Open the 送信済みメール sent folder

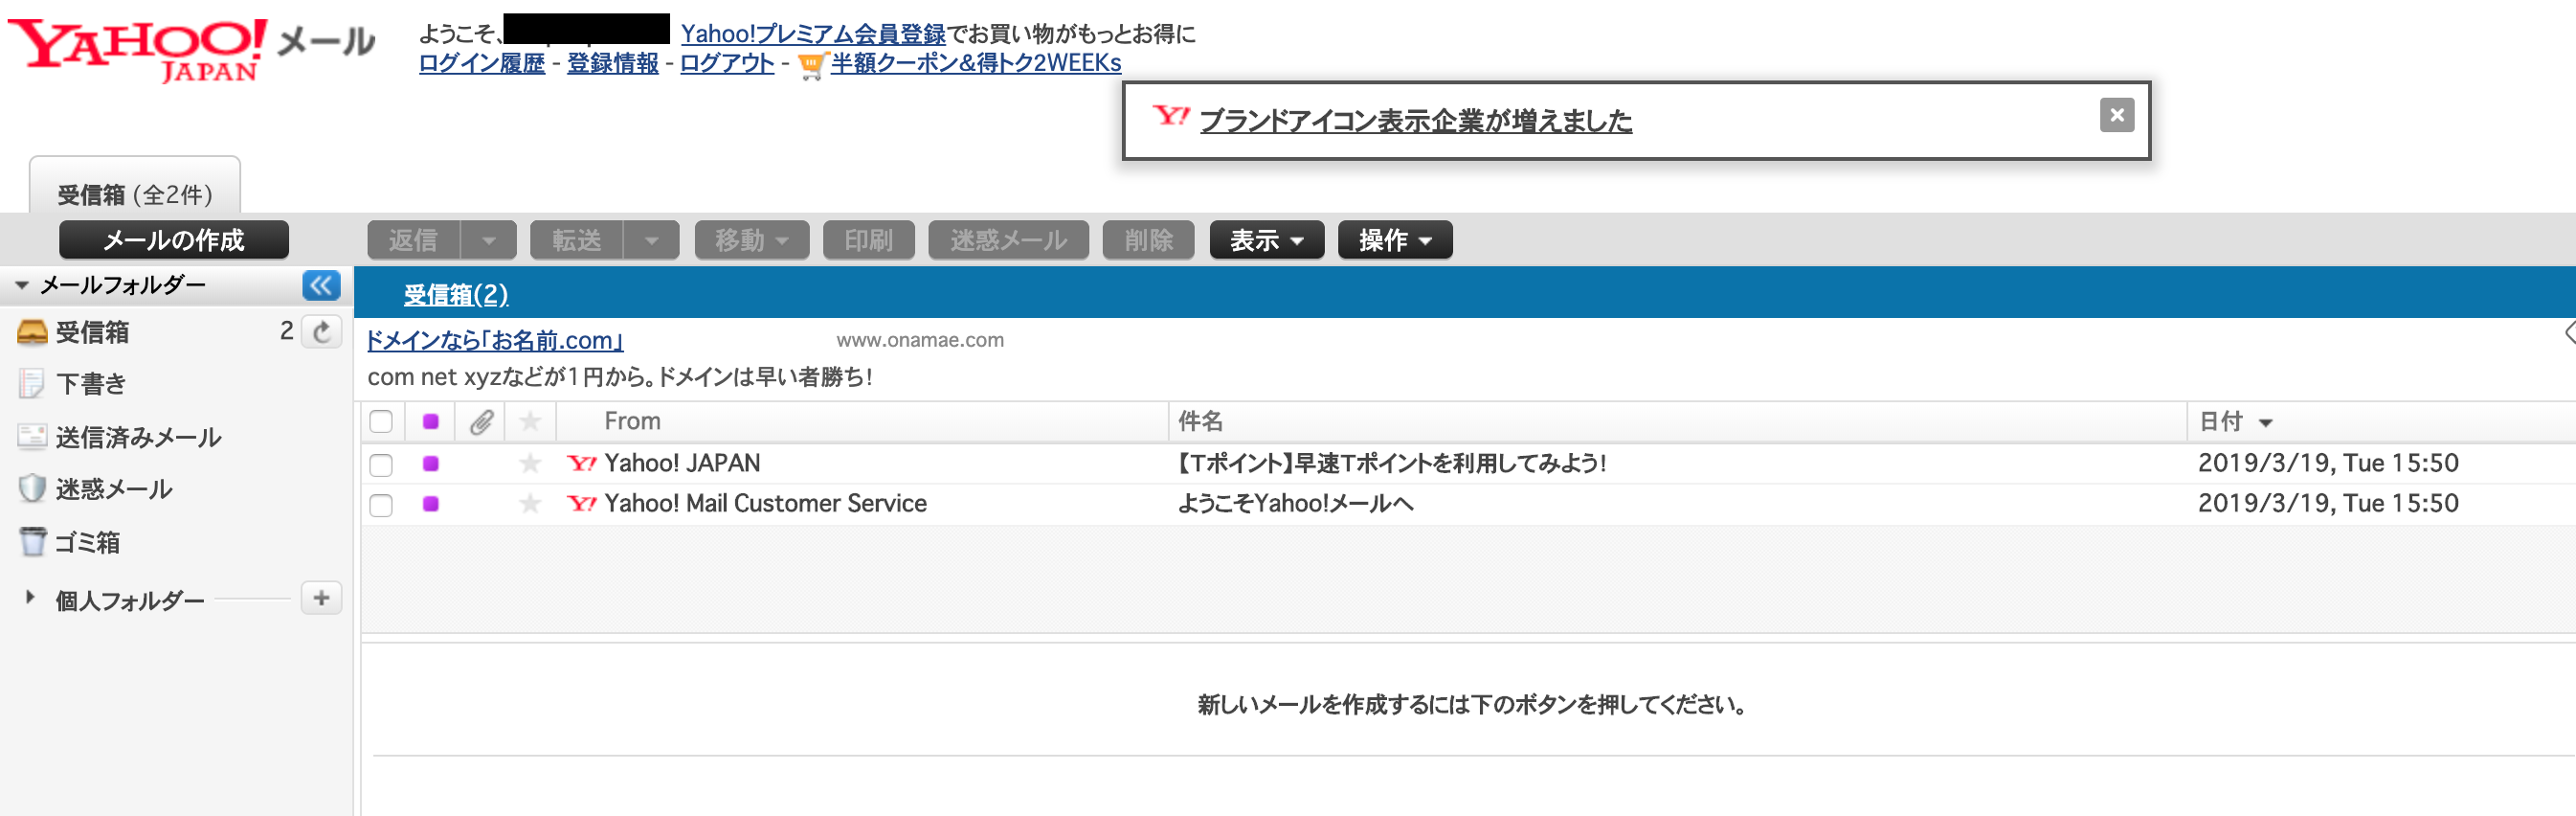pyautogui.click(x=138, y=437)
